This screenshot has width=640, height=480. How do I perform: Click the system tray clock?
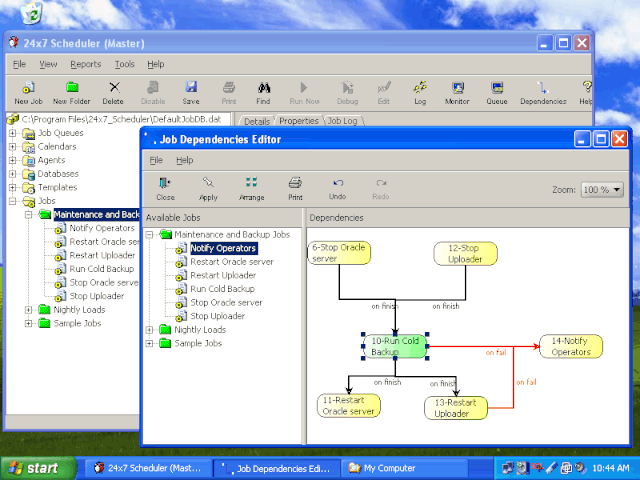point(611,468)
